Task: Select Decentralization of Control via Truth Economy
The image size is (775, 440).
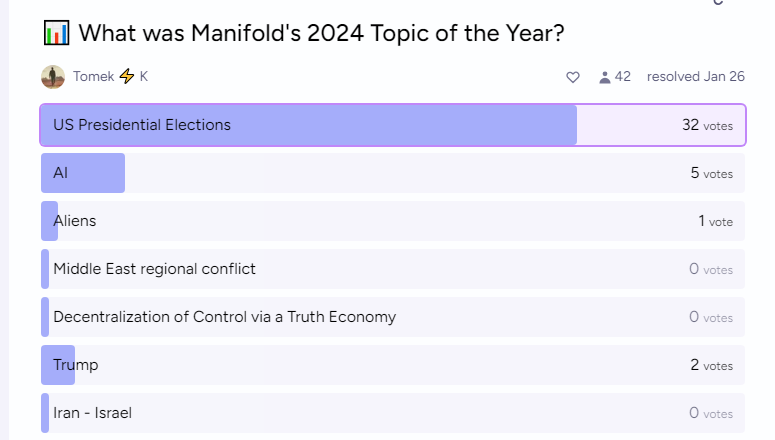Action: (393, 317)
